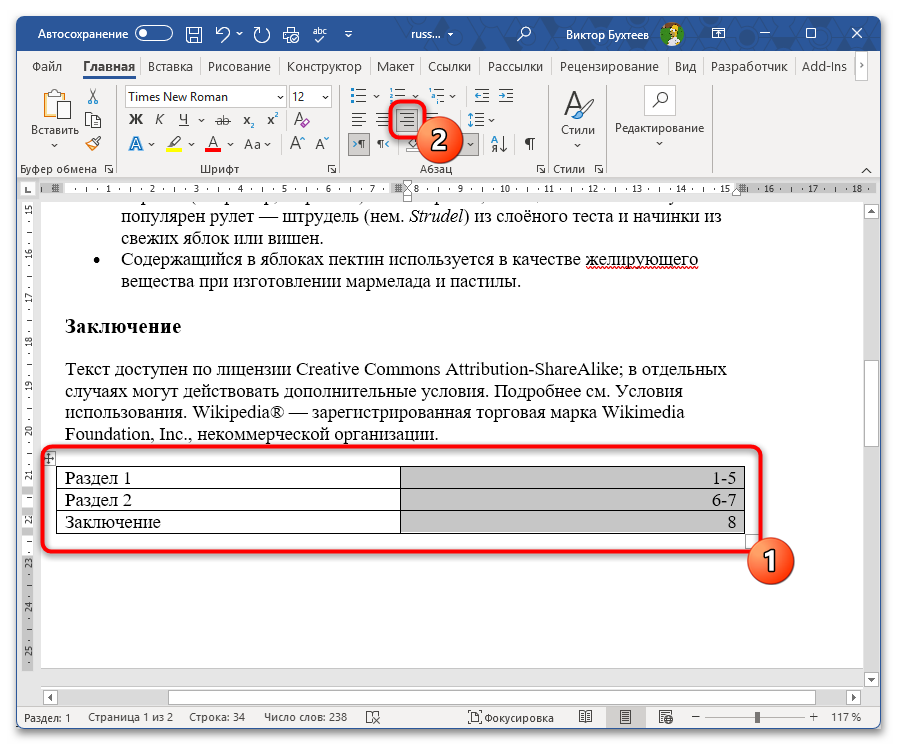Adjust the zoom slider handle
897x745 pixels.
click(757, 717)
